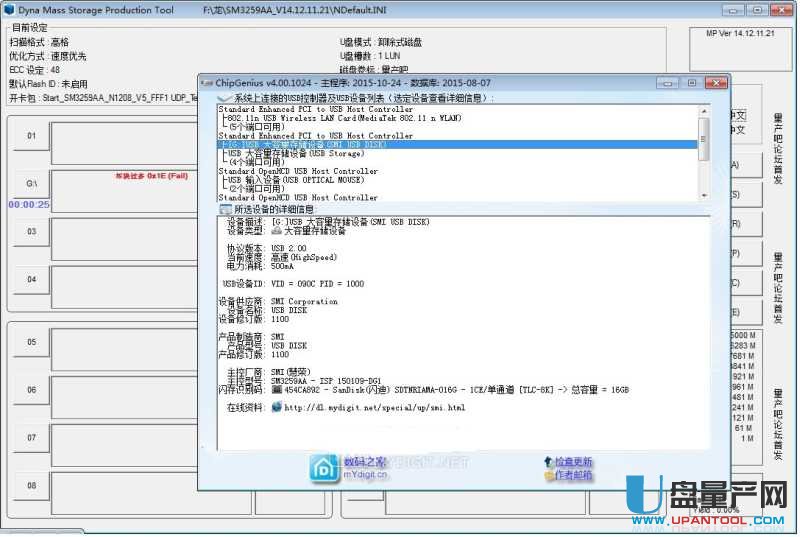Open the dl.mydigit.net smi.html link
This screenshot has height=537, width=800.
pyautogui.click(x=375, y=408)
